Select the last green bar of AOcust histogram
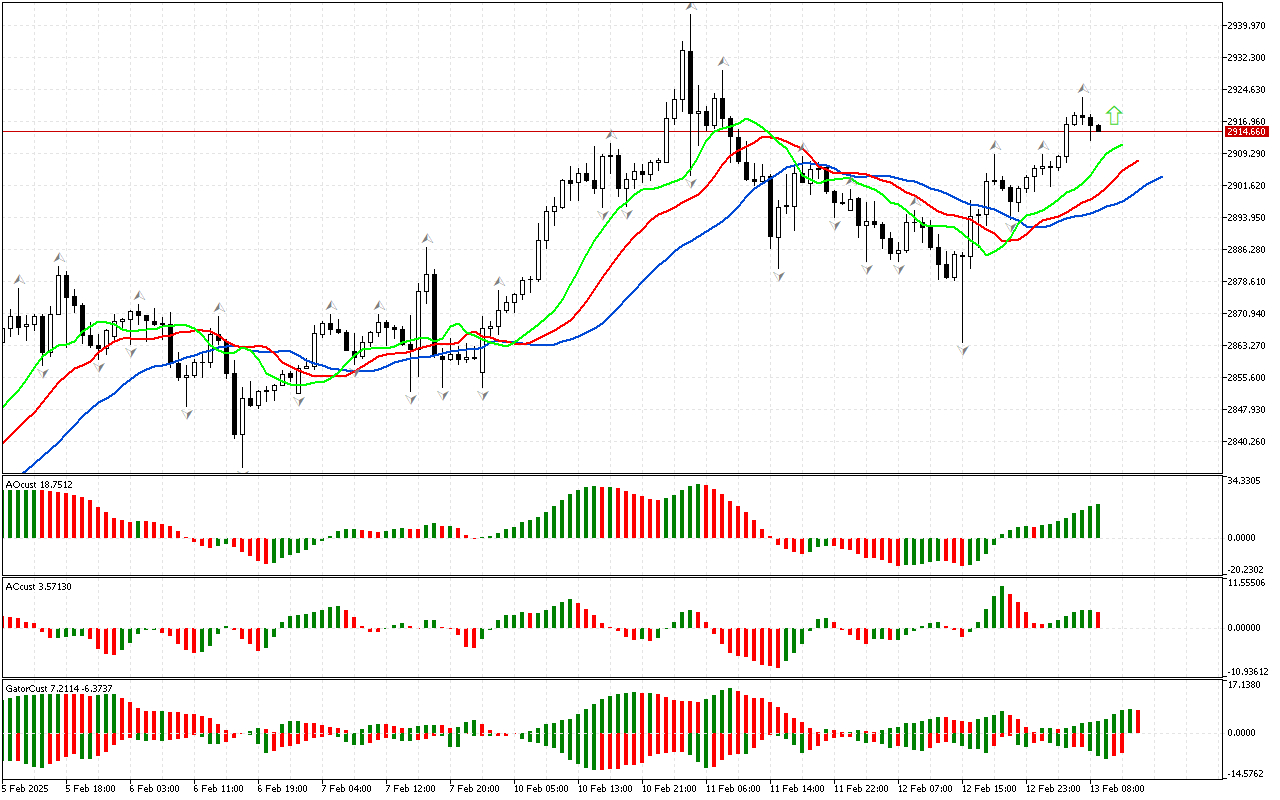 [1099, 521]
